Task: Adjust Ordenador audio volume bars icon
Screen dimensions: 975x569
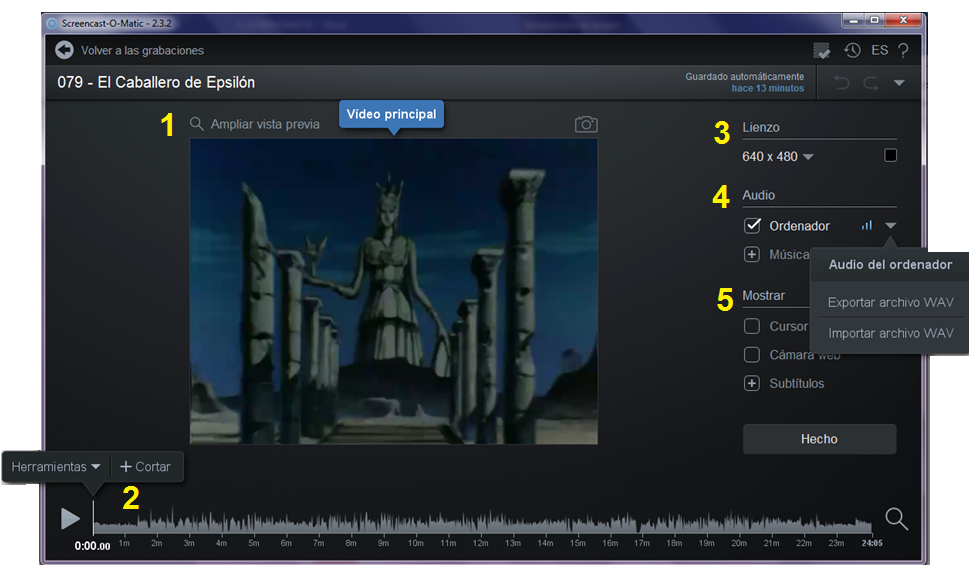Action: tap(867, 225)
